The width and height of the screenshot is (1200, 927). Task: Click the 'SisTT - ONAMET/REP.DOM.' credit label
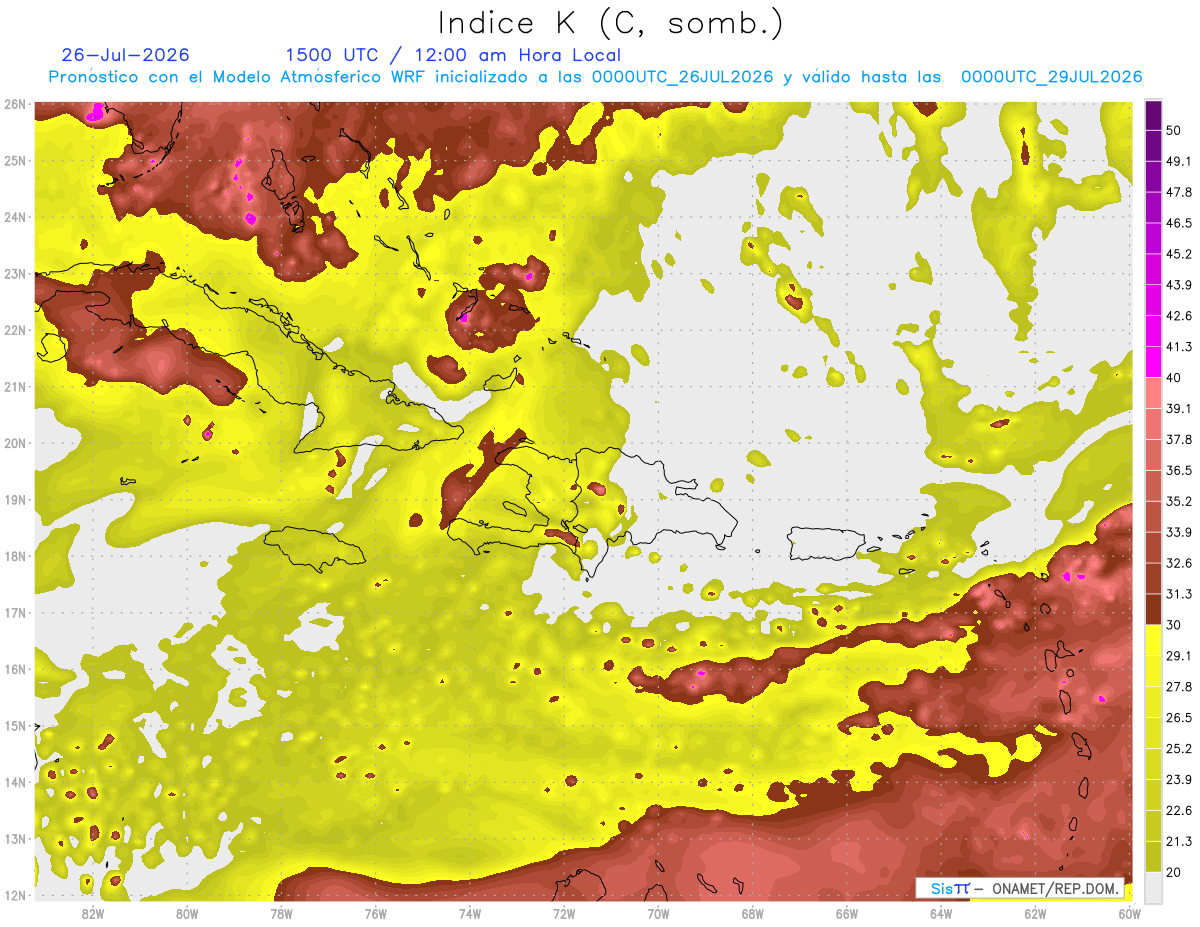pyautogui.click(x=1020, y=888)
